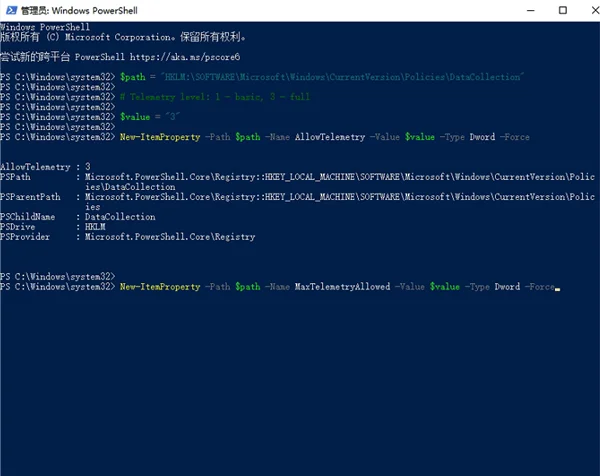Open the PowerShell title bar icon menu
This screenshot has width=600, height=476.
click(x=11, y=10)
